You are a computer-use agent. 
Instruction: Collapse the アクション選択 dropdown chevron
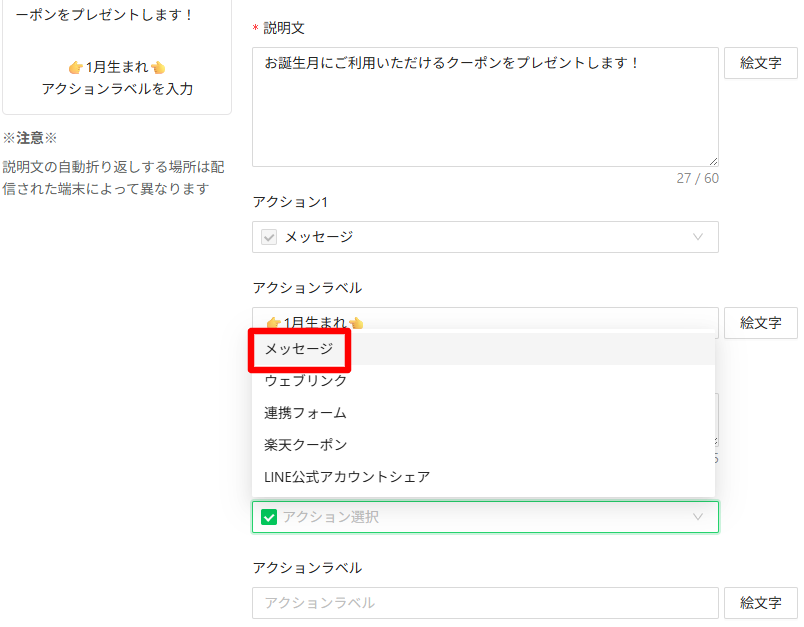[x=697, y=517]
